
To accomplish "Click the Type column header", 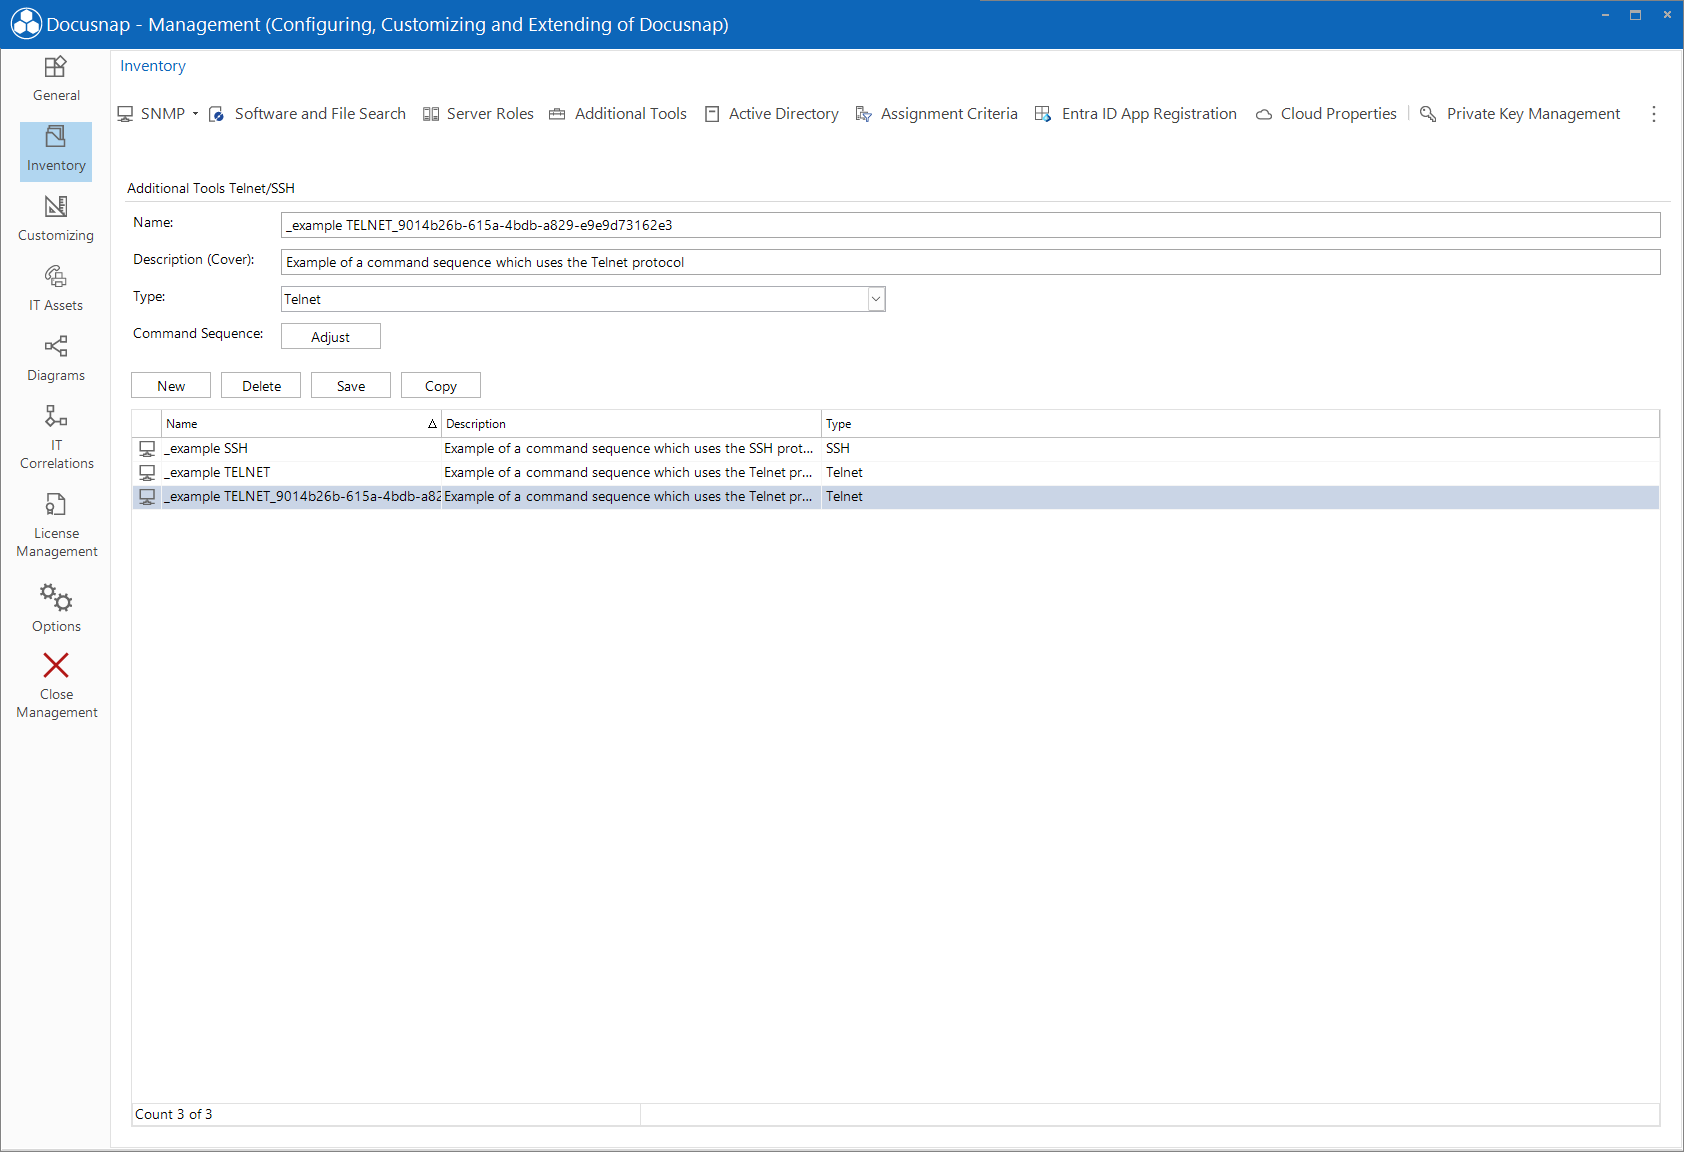I will 1240,424.
